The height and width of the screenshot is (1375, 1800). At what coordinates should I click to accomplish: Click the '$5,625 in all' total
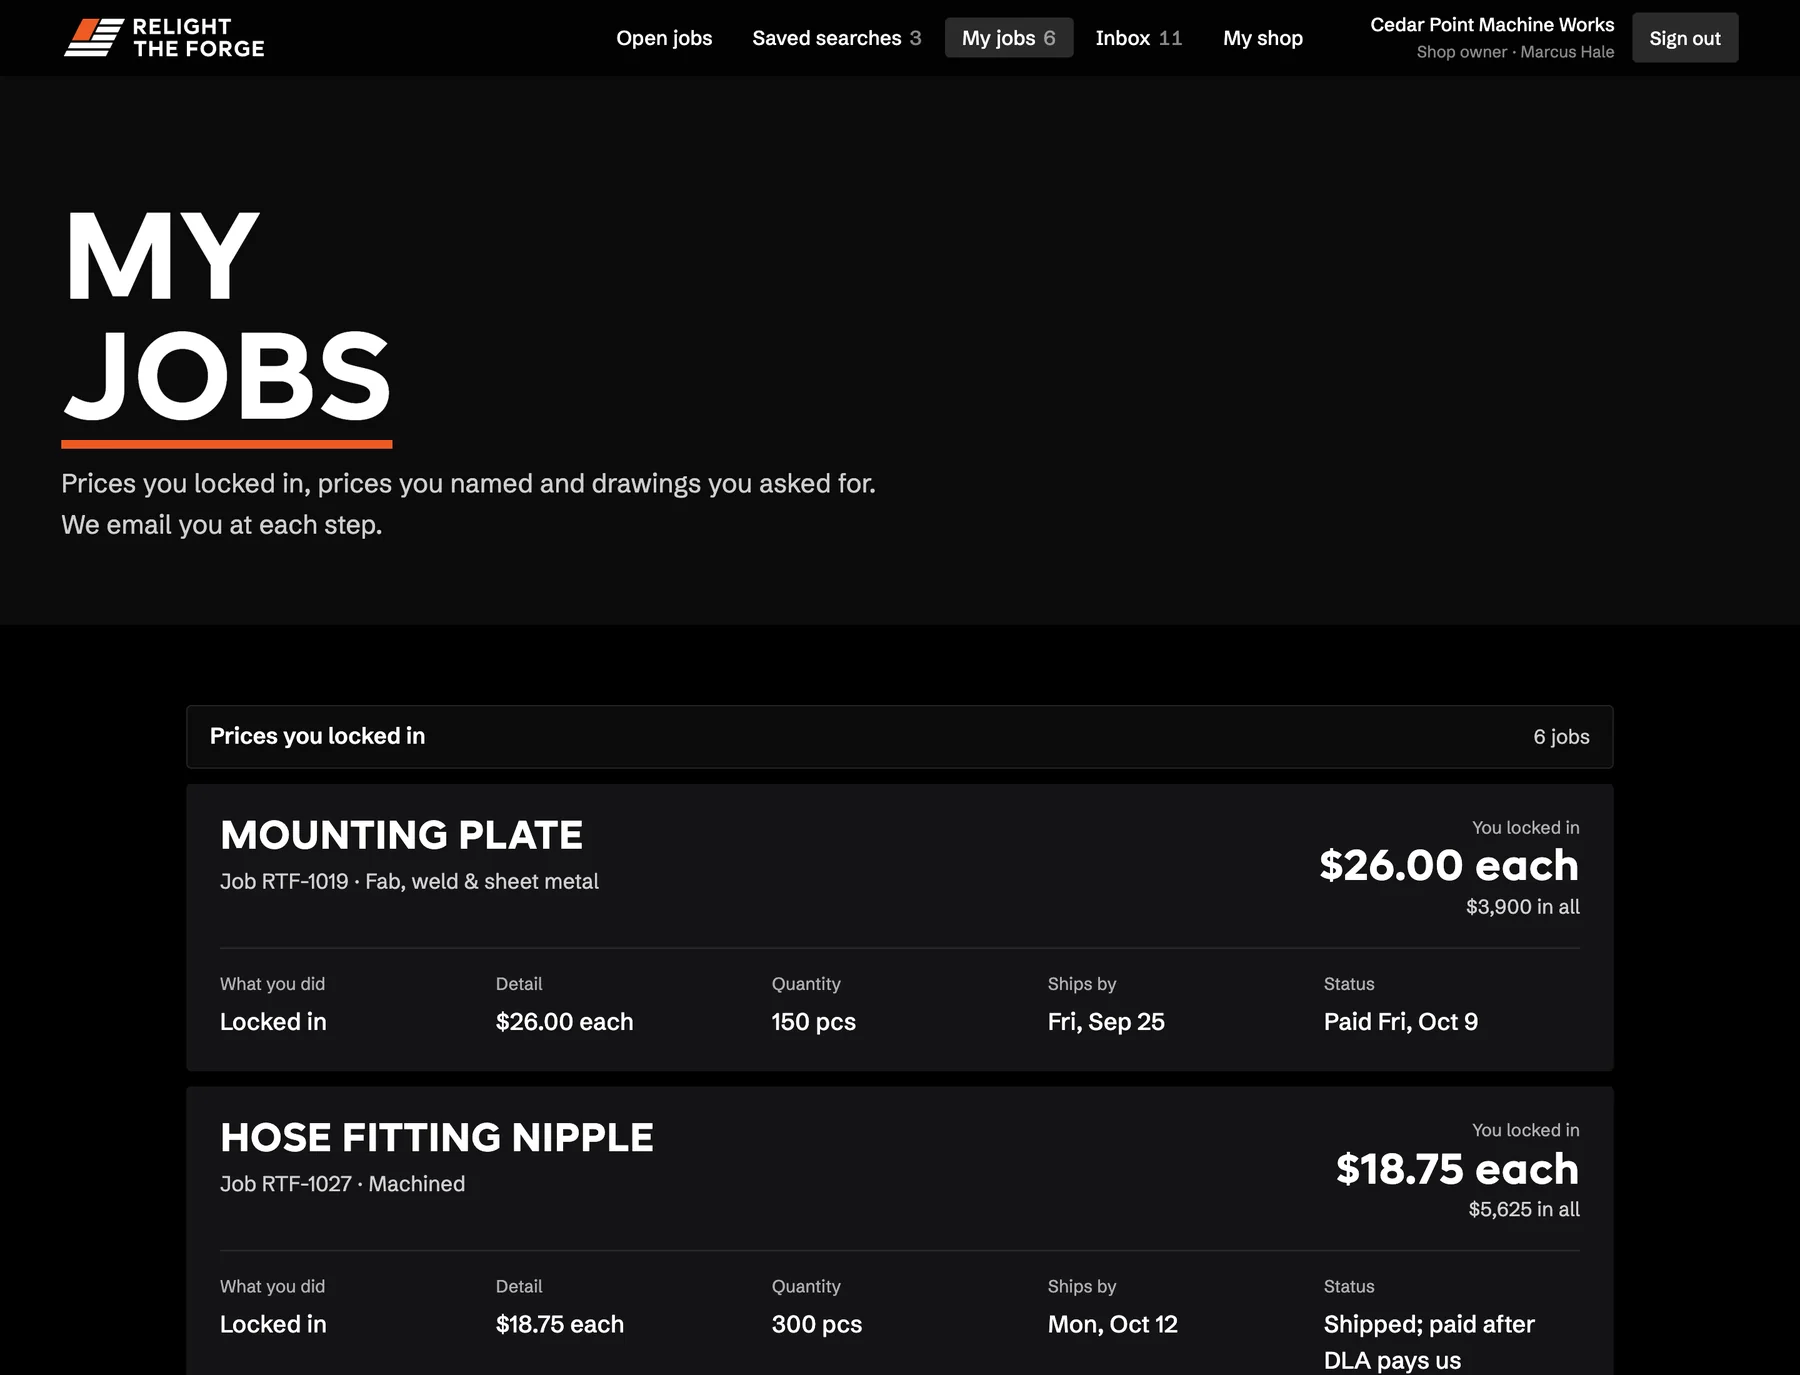click(x=1523, y=1209)
